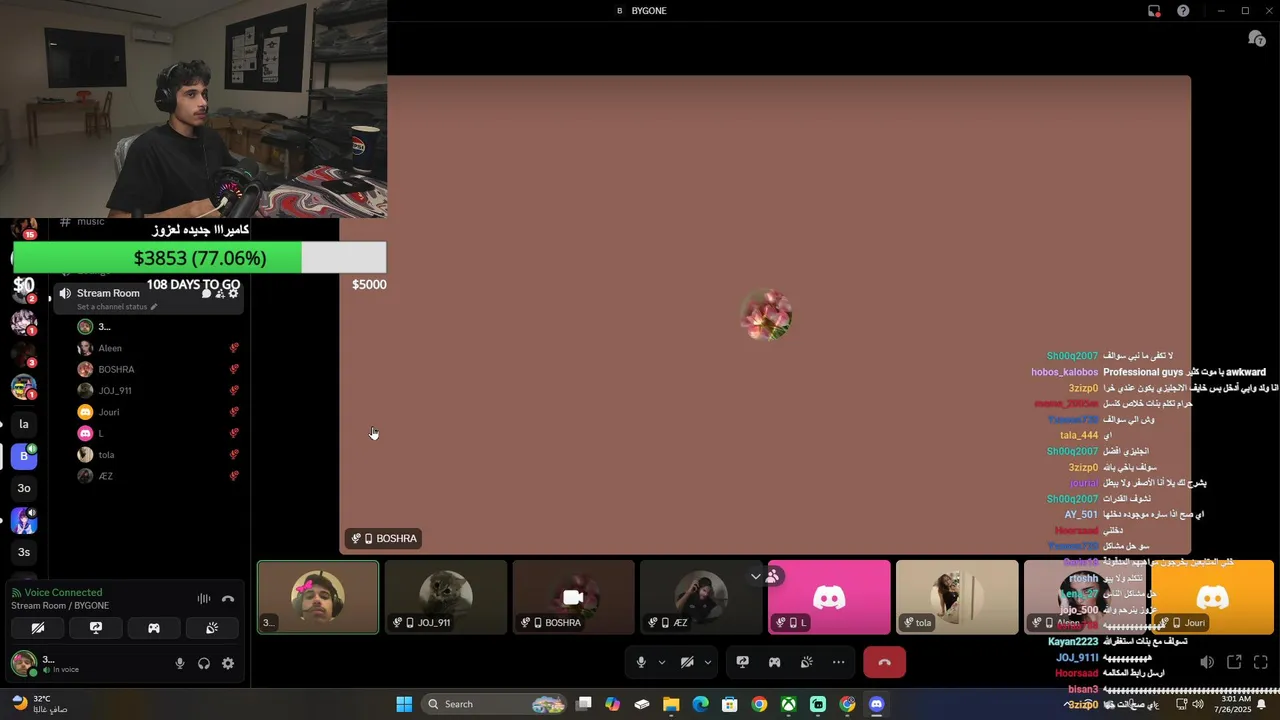The image size is (1280, 720).
Task: Select L in voice member list
Action: pos(159,433)
